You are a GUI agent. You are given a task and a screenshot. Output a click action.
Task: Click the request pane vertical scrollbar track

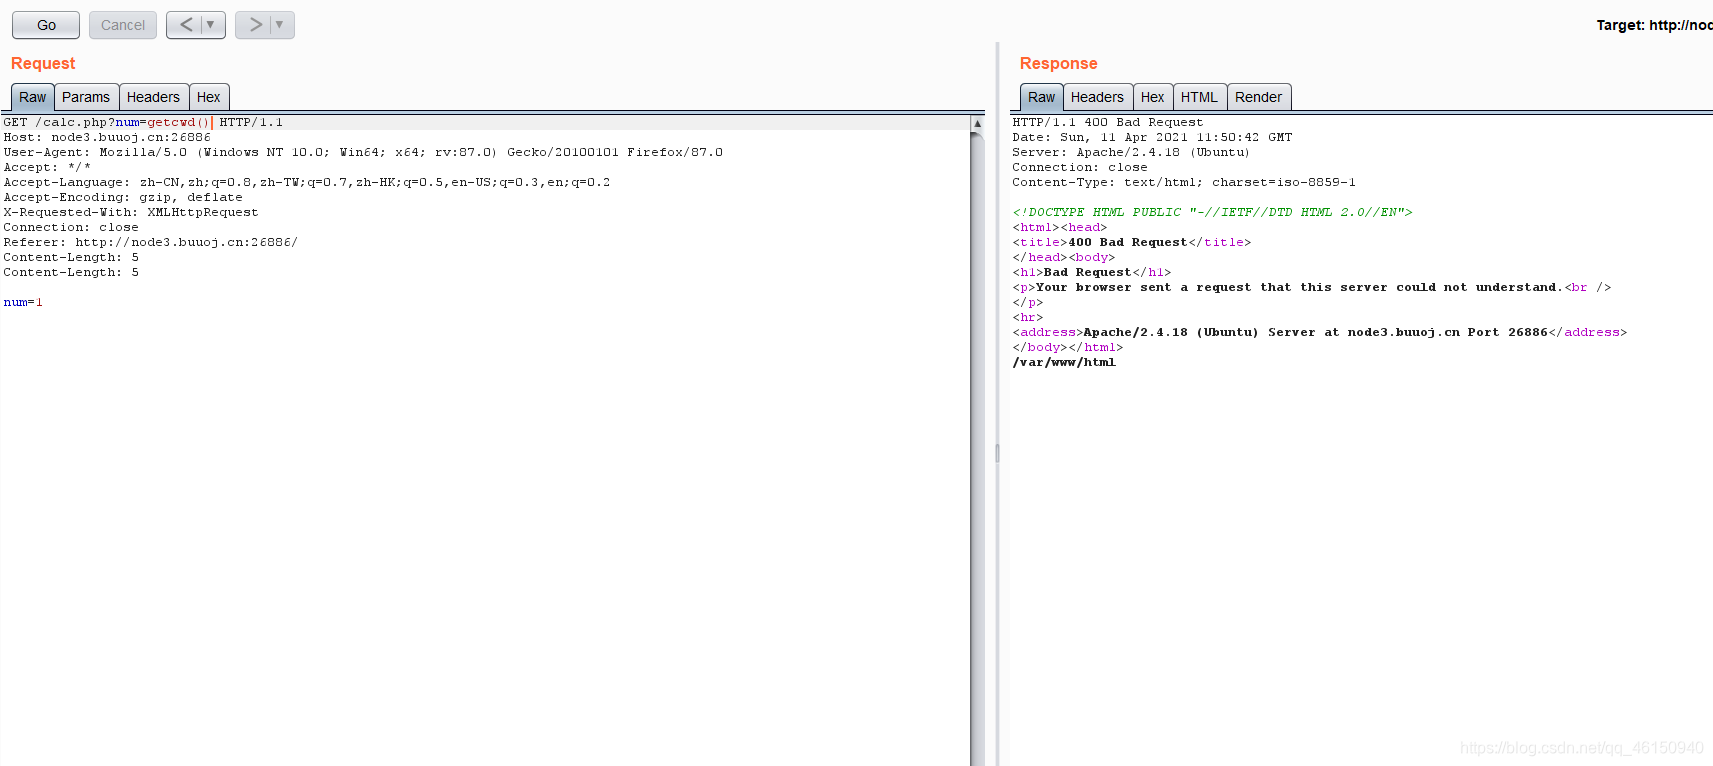[977, 450]
